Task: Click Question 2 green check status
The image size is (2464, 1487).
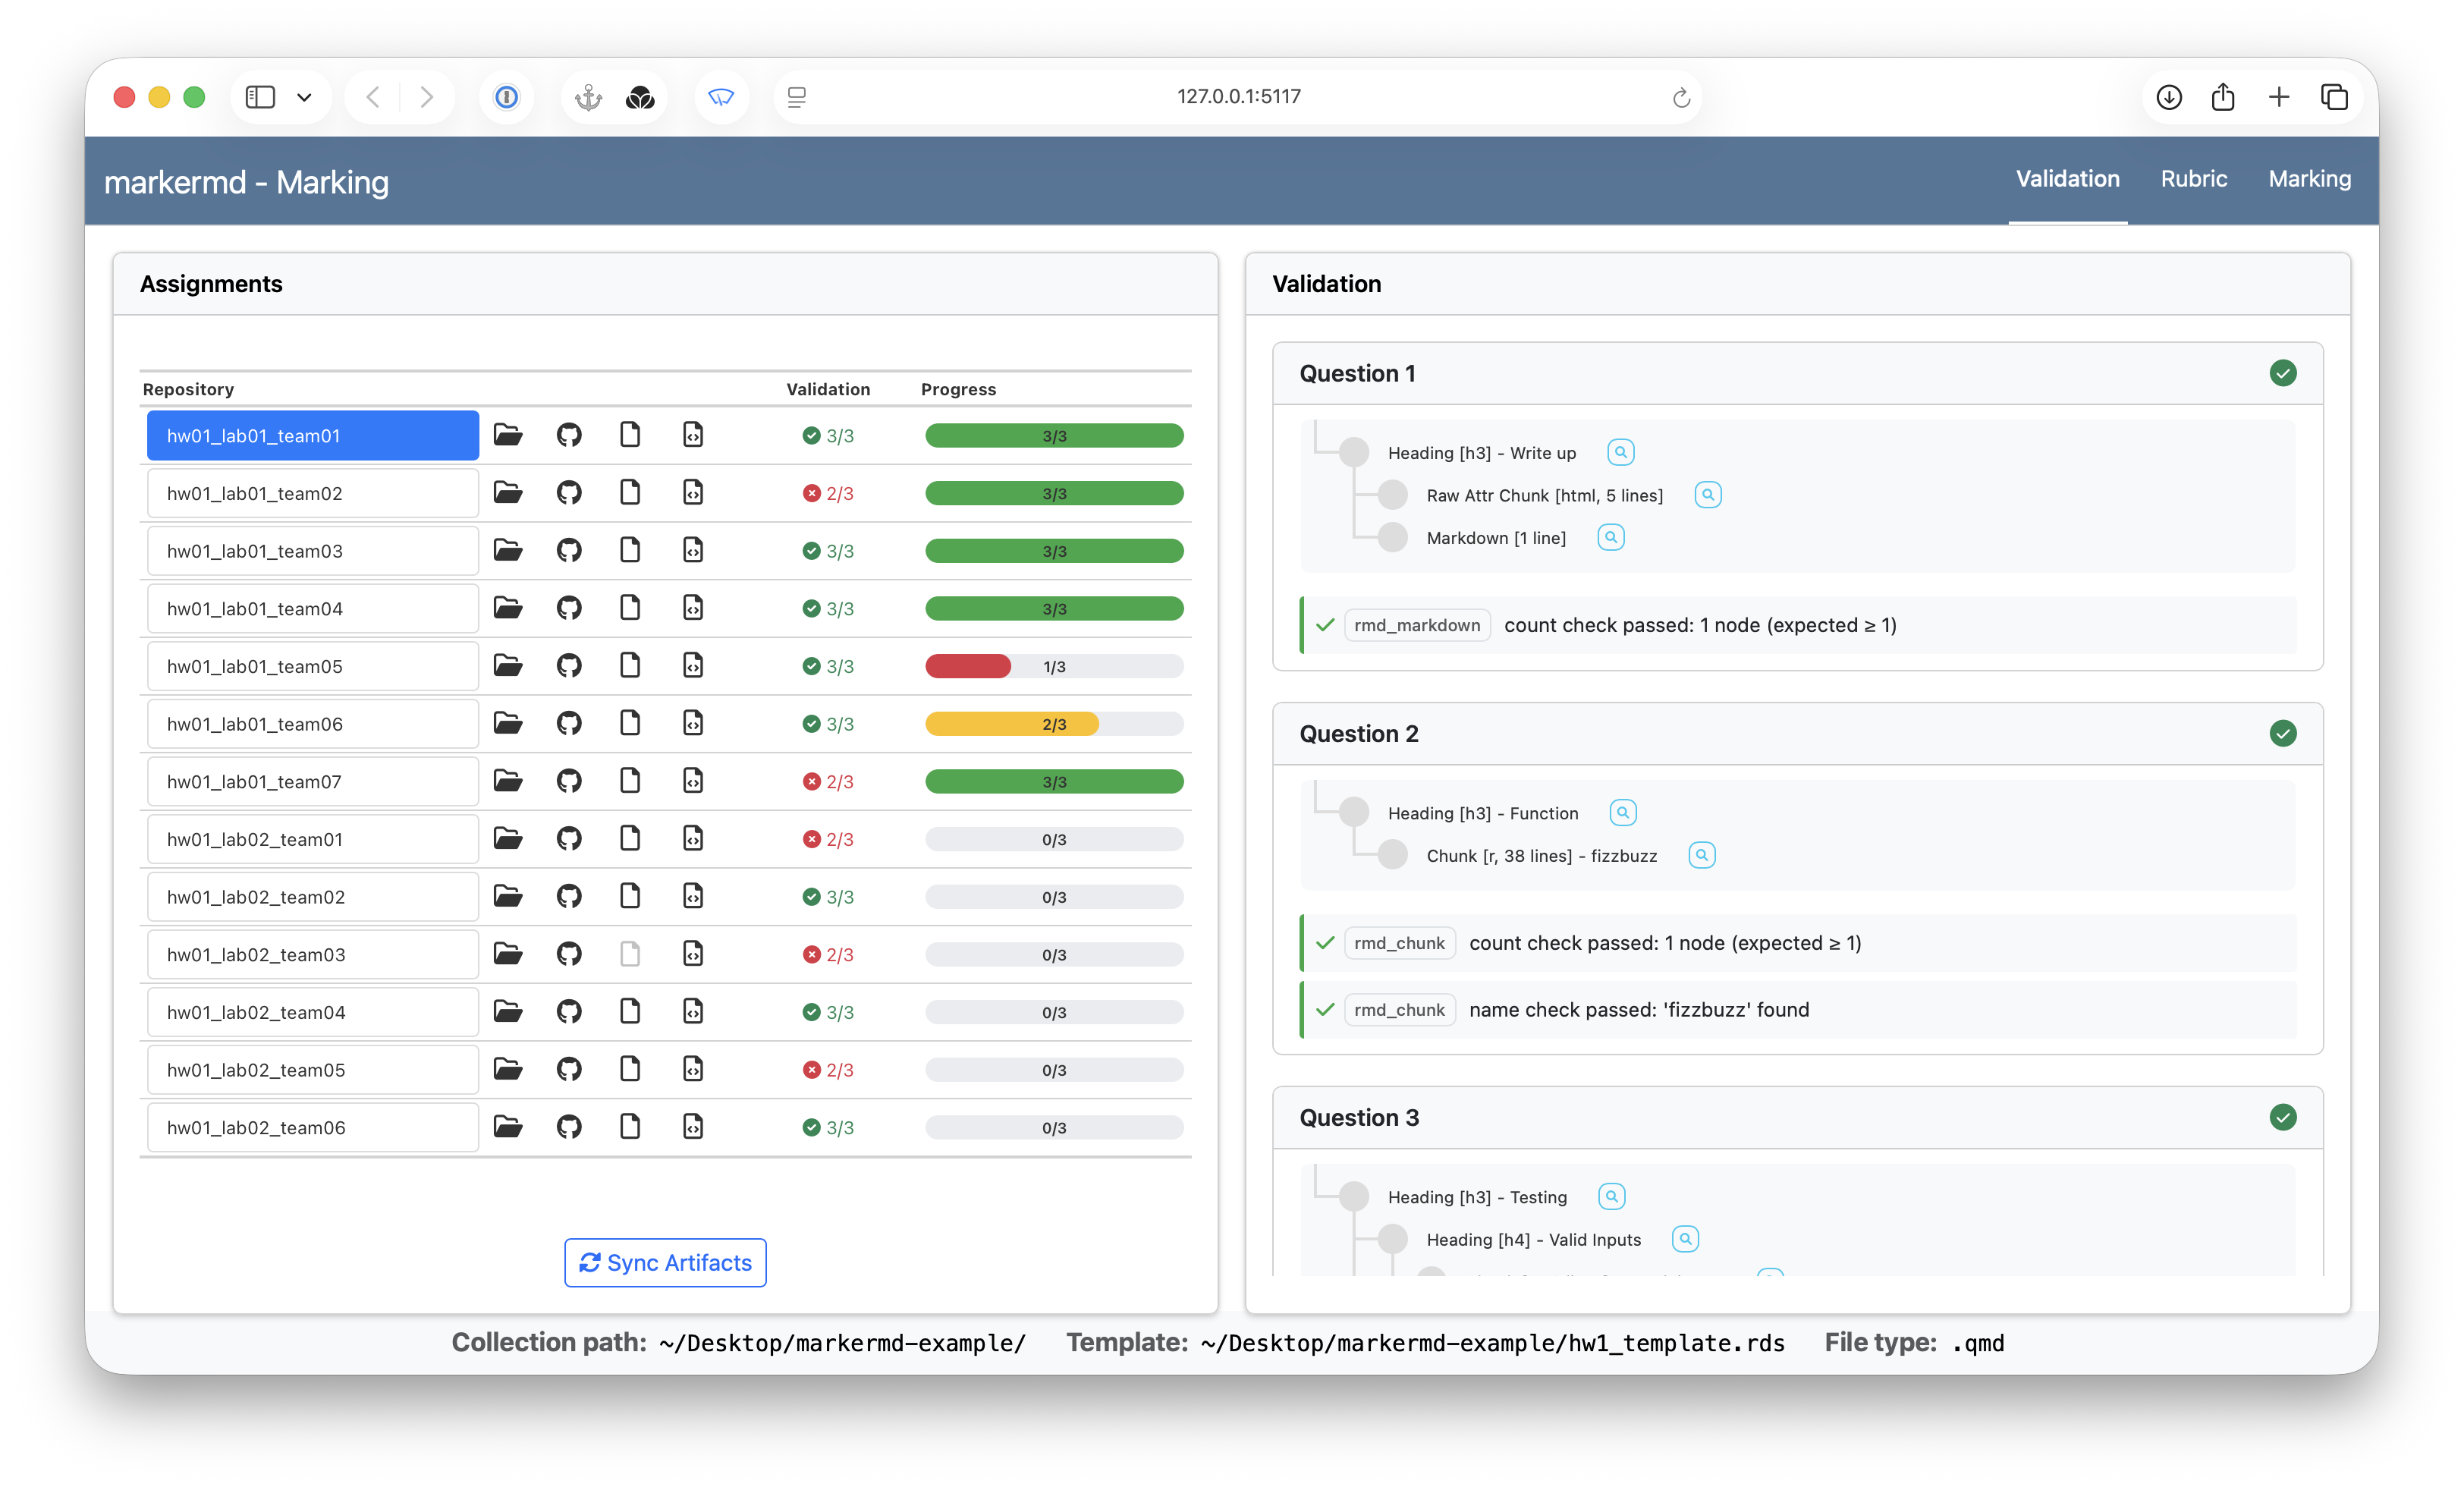Action: 2283,733
